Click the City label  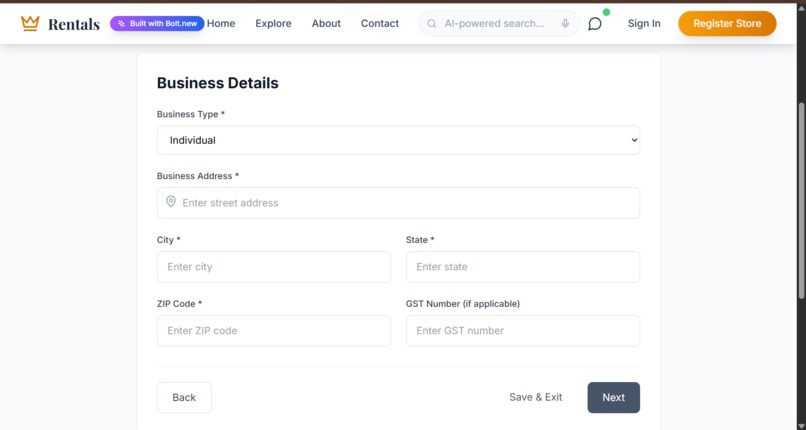[x=169, y=240]
